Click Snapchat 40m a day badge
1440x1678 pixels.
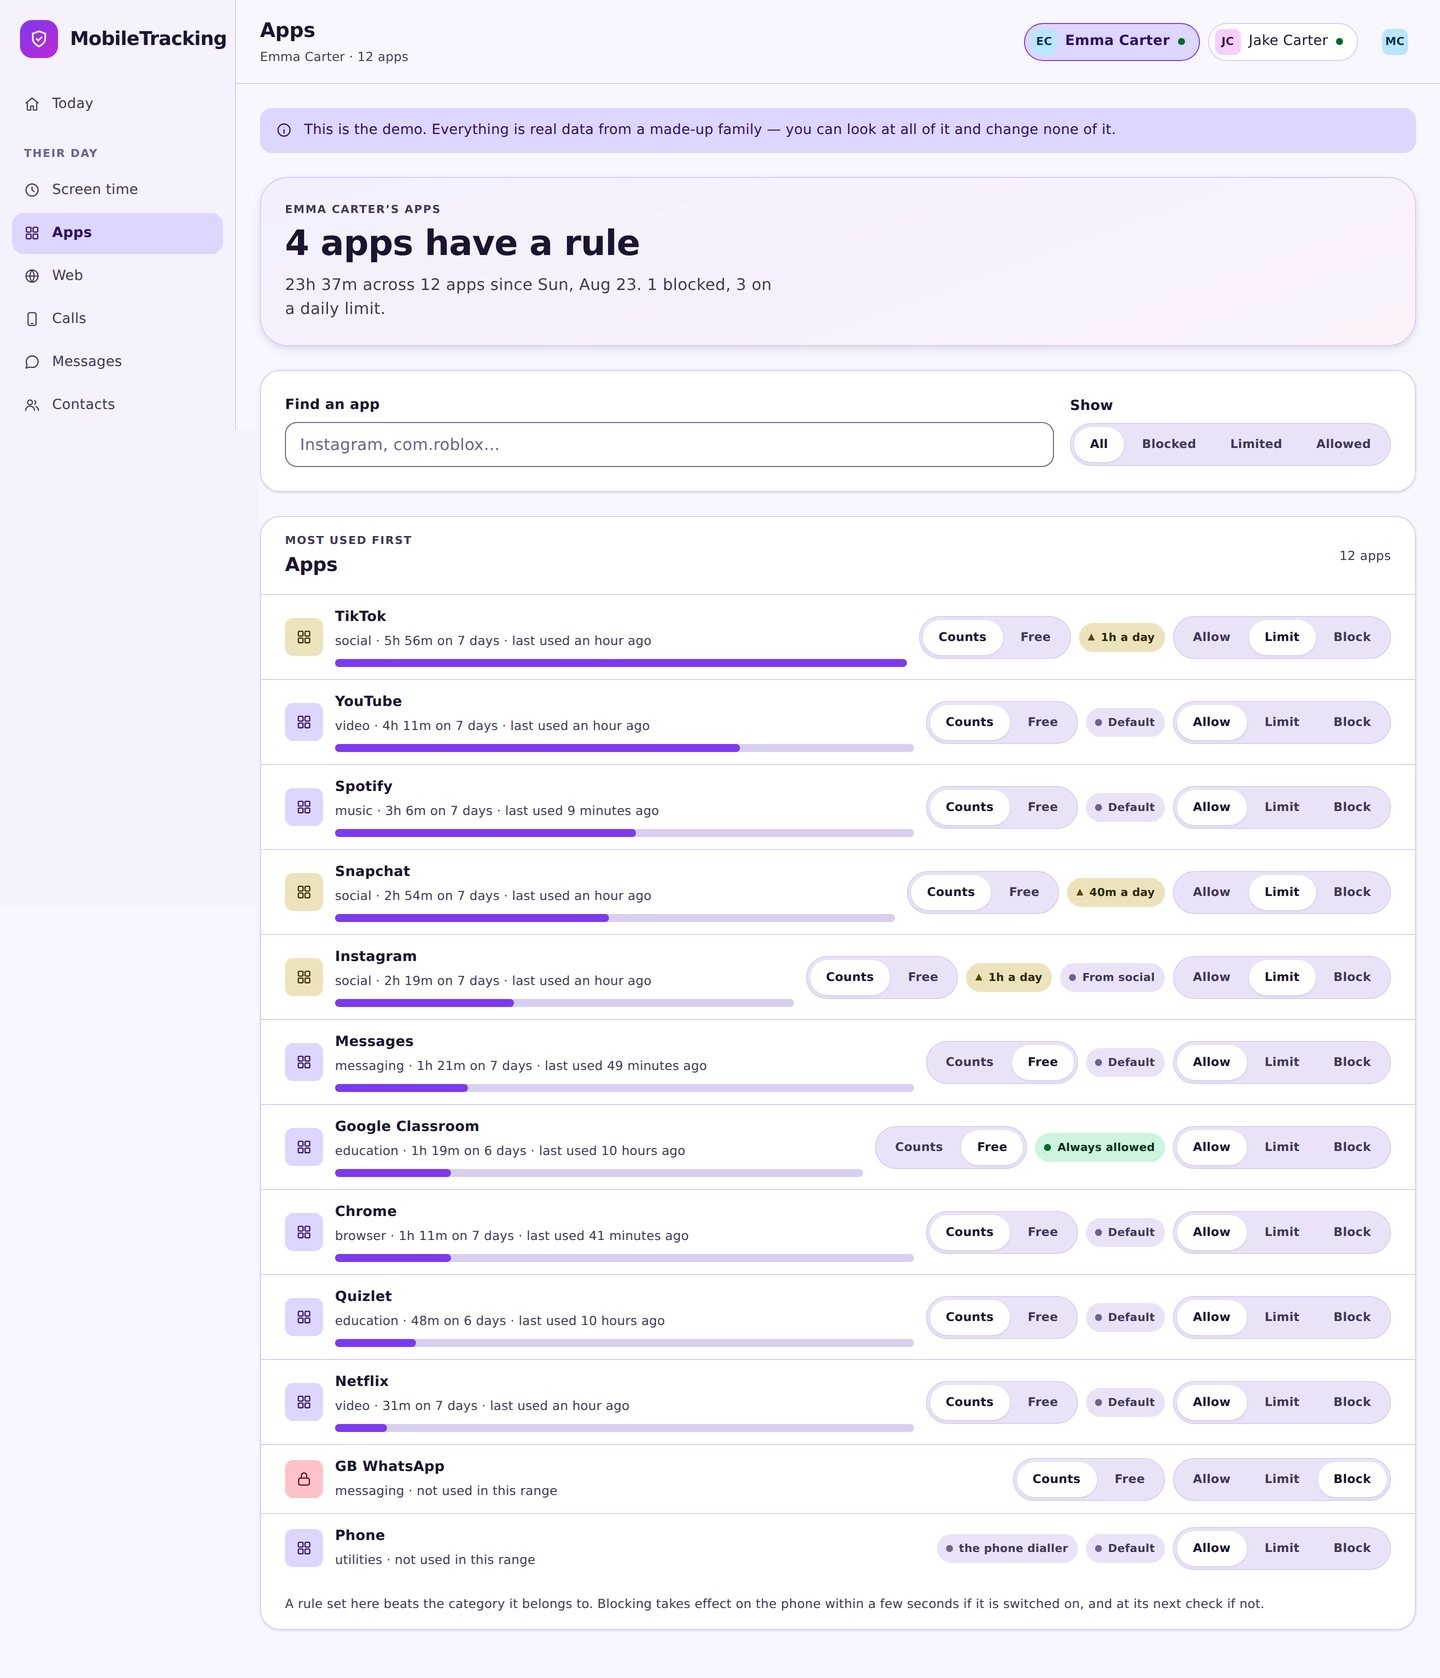(x=1116, y=892)
